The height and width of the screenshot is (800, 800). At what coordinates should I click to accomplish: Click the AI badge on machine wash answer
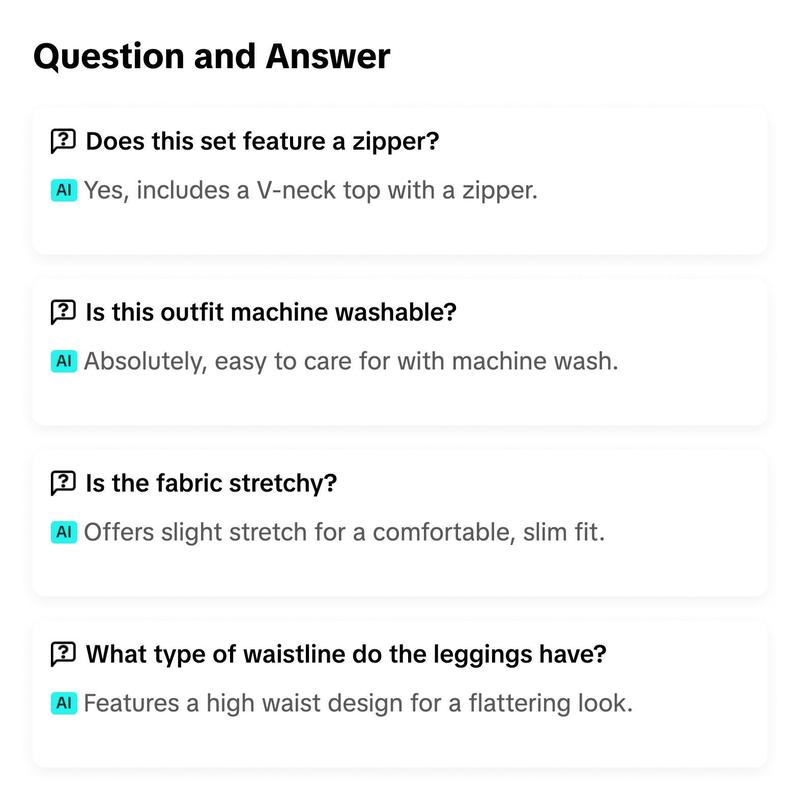pos(64,361)
